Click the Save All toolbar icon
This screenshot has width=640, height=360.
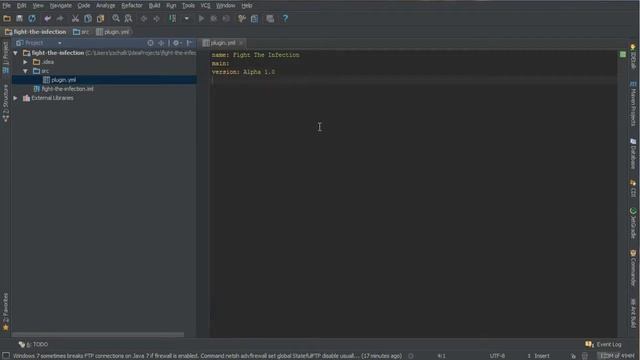[x=19, y=18]
